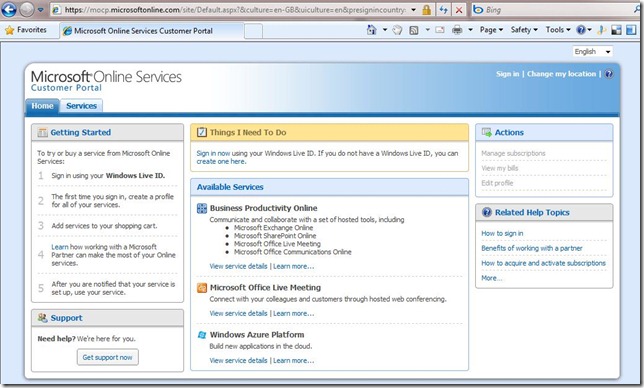Image resolution: width=644 pixels, height=388 pixels.
Task: Click the Stop loading red X icon
Action: 459,10
